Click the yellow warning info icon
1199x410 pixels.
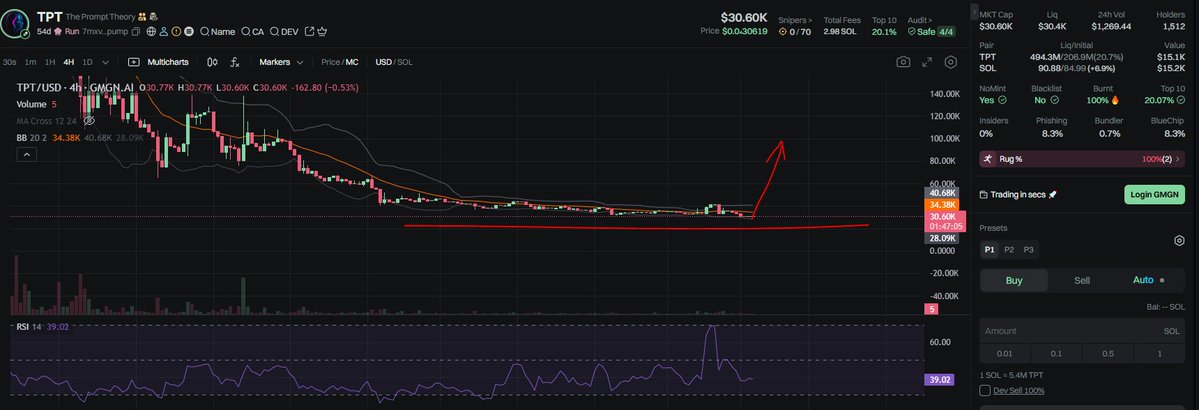pos(177,31)
